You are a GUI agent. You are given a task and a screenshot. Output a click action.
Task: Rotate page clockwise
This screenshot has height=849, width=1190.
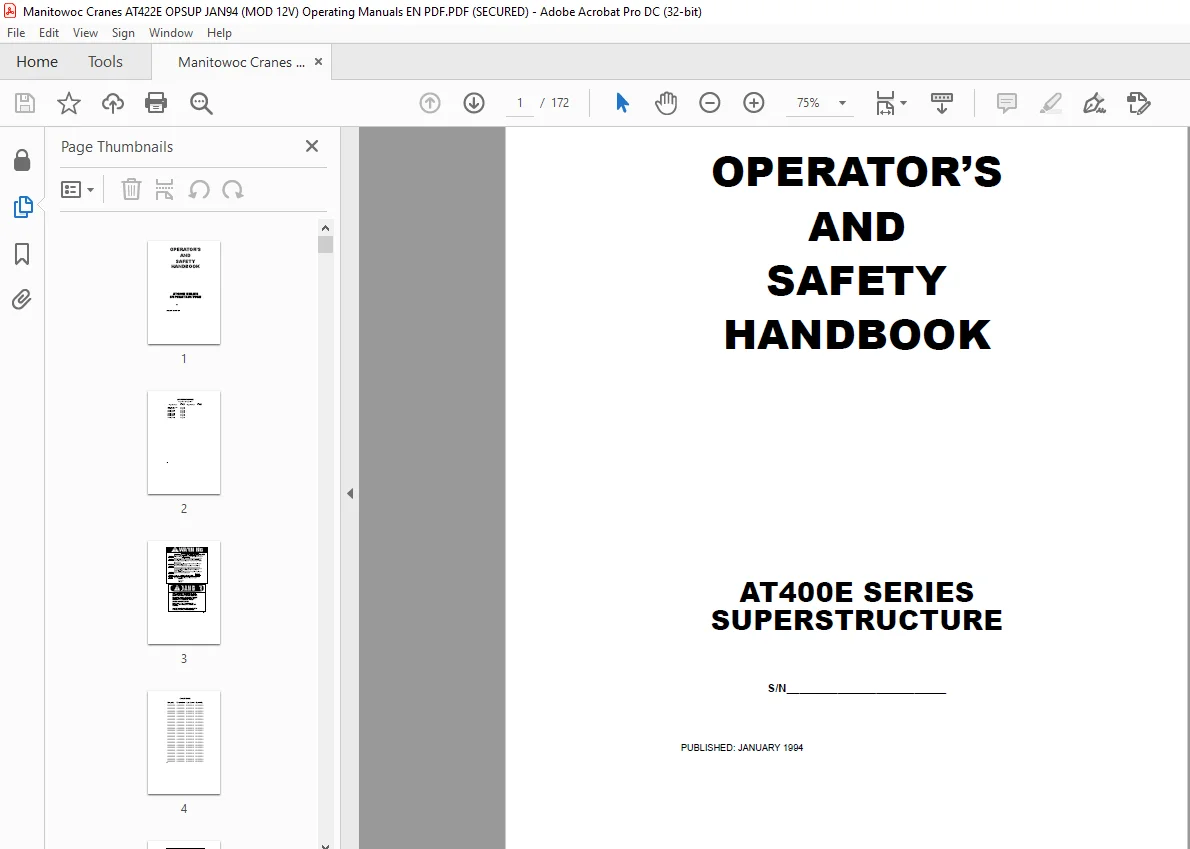click(x=233, y=190)
